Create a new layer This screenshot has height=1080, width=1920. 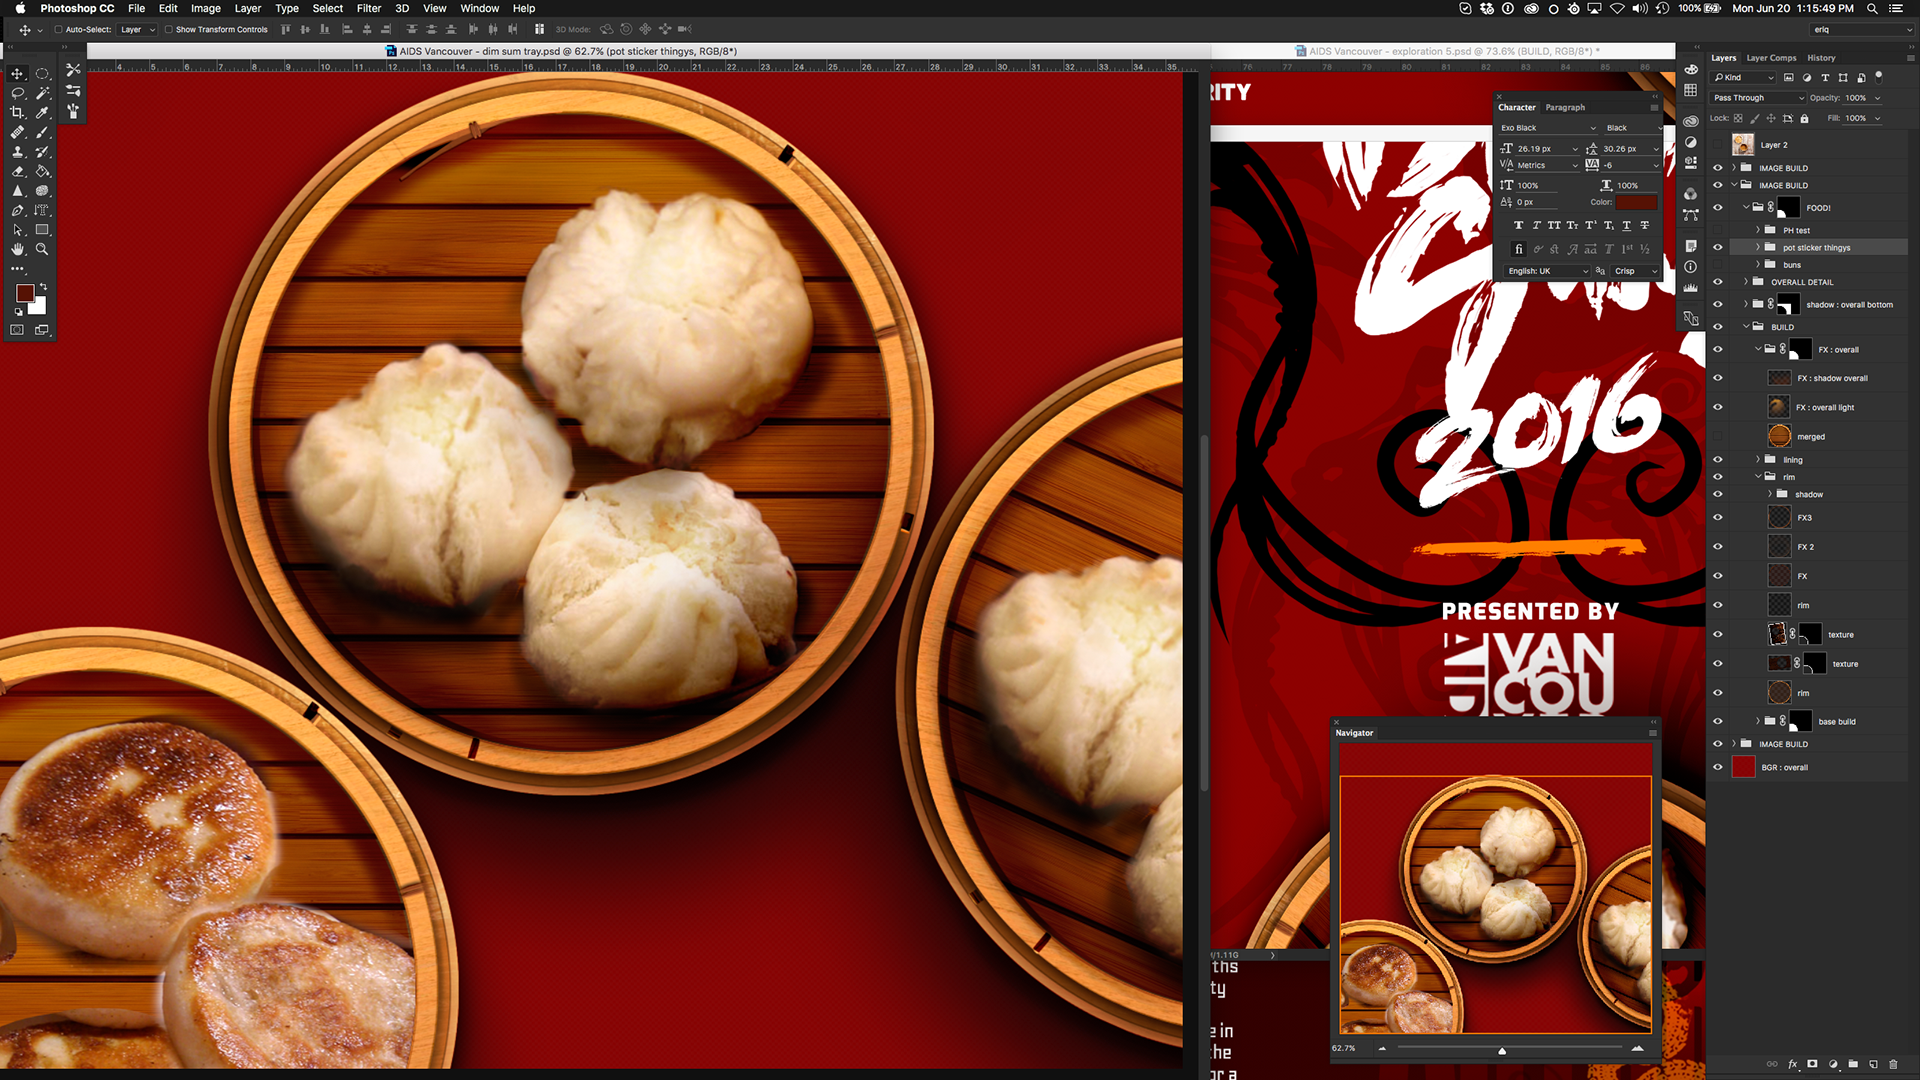click(x=1873, y=1064)
